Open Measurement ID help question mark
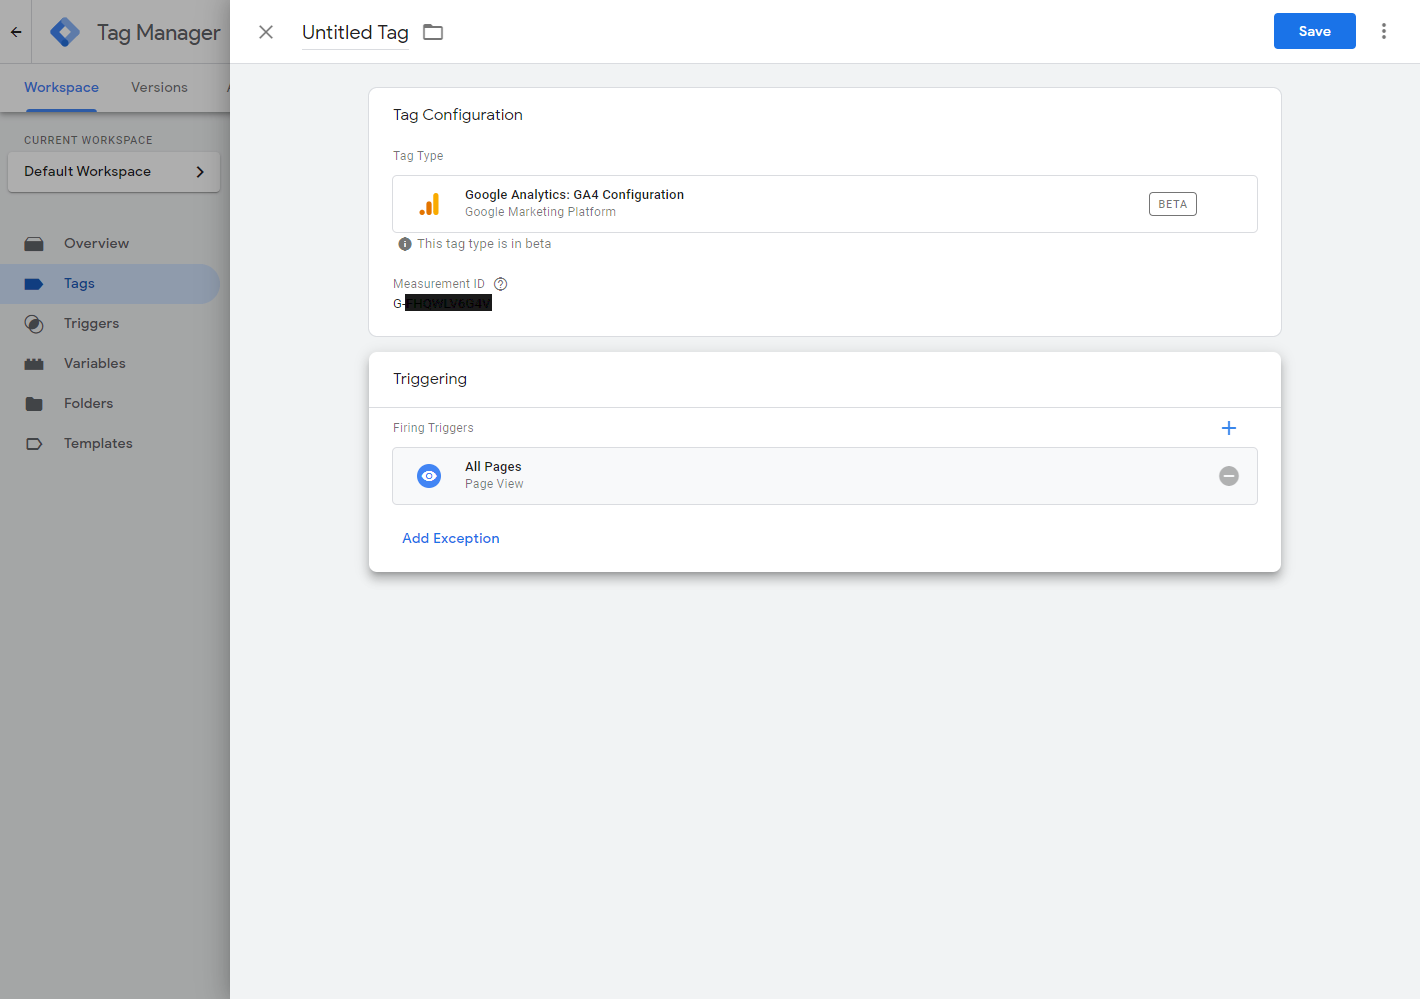This screenshot has width=1420, height=999. point(501,284)
